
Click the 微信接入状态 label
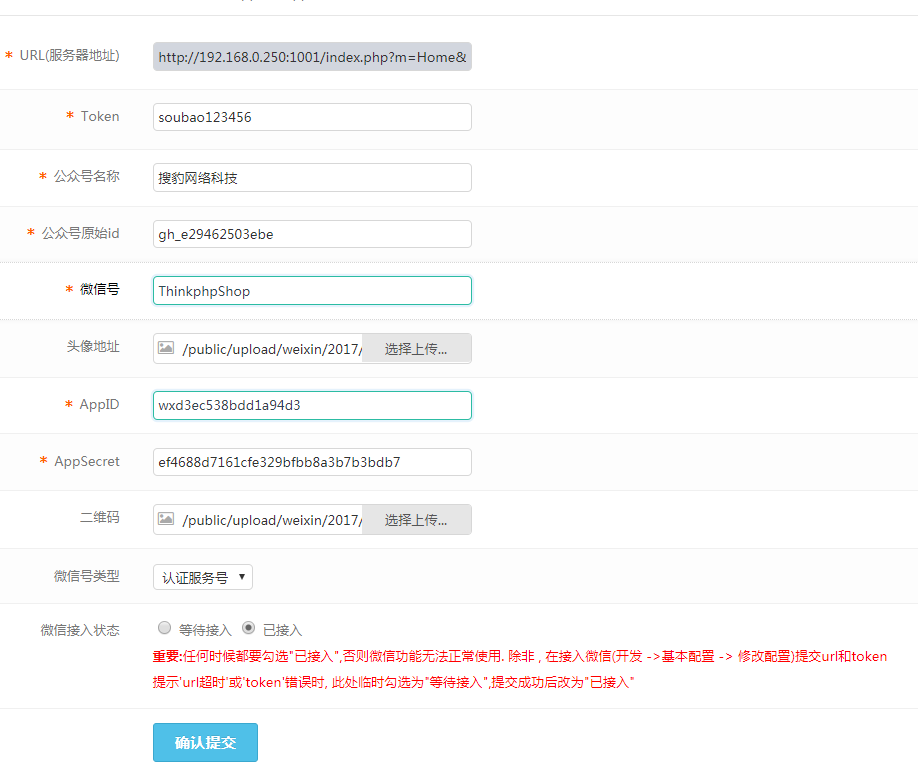pyautogui.click(x=80, y=630)
